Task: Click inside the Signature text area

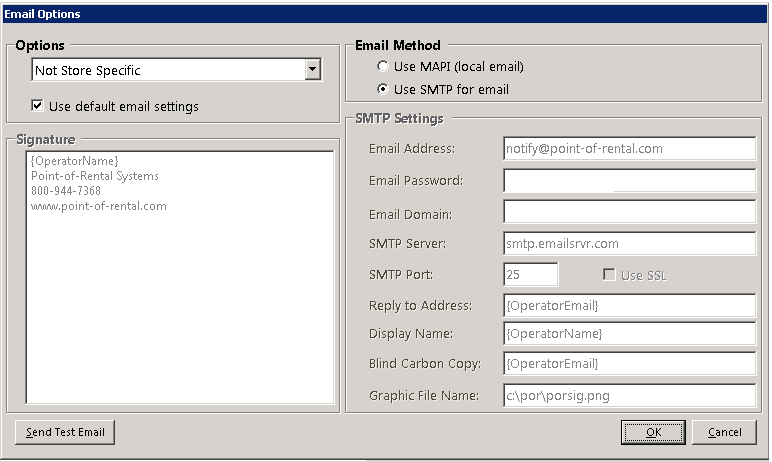Action: pos(180,277)
